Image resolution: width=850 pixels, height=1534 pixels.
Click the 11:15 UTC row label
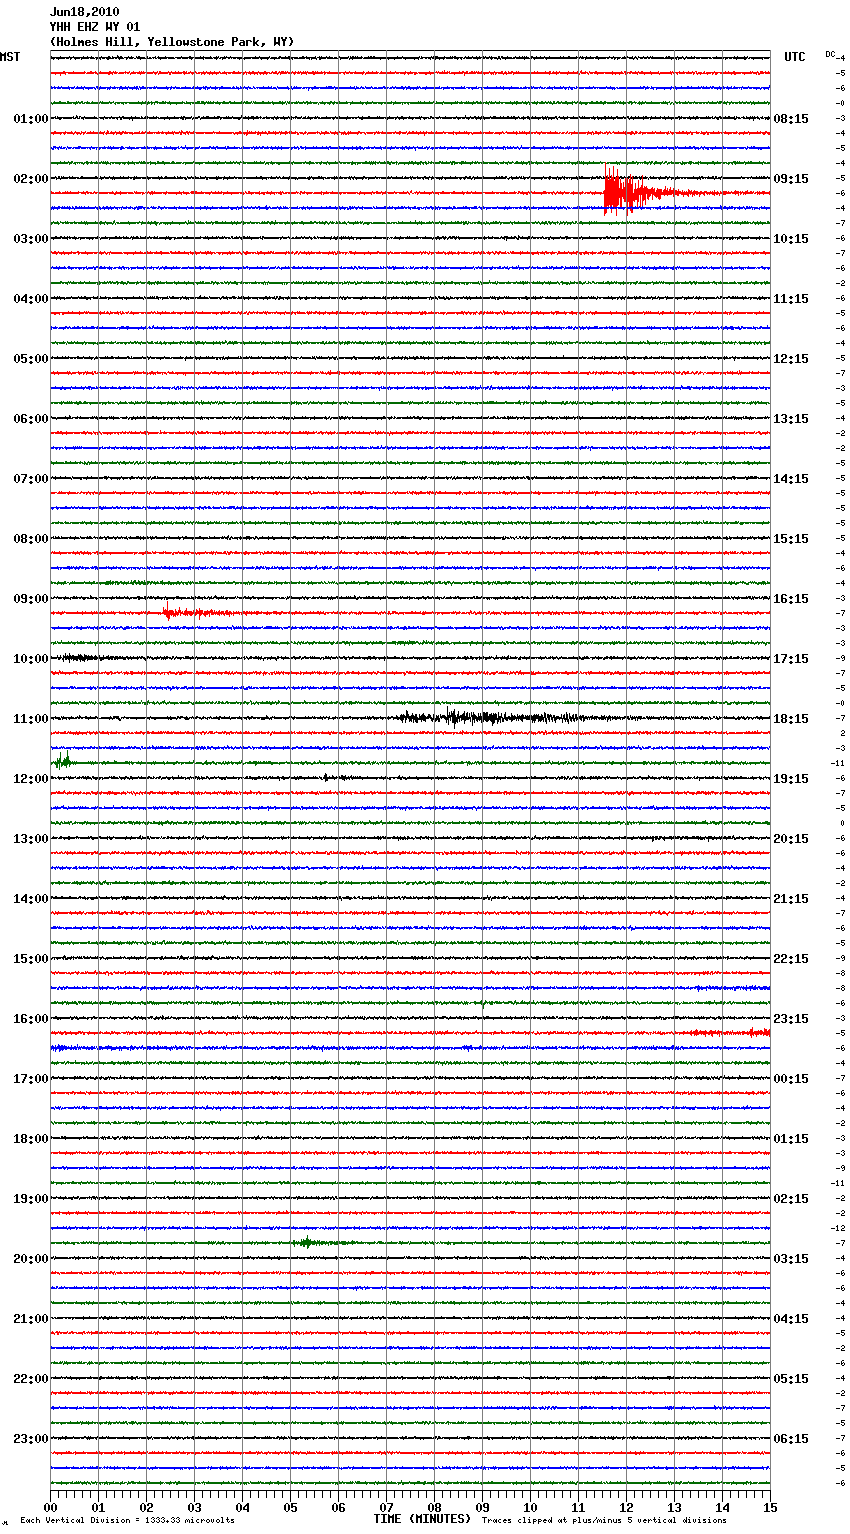[x=791, y=299]
